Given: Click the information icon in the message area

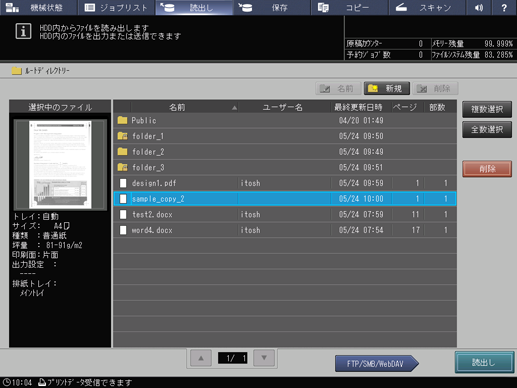Looking at the screenshot, I should tap(23, 31).
